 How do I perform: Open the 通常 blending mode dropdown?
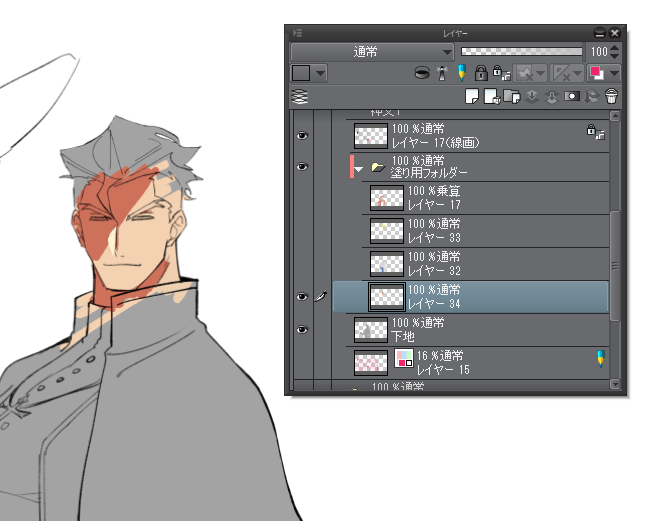(x=372, y=52)
